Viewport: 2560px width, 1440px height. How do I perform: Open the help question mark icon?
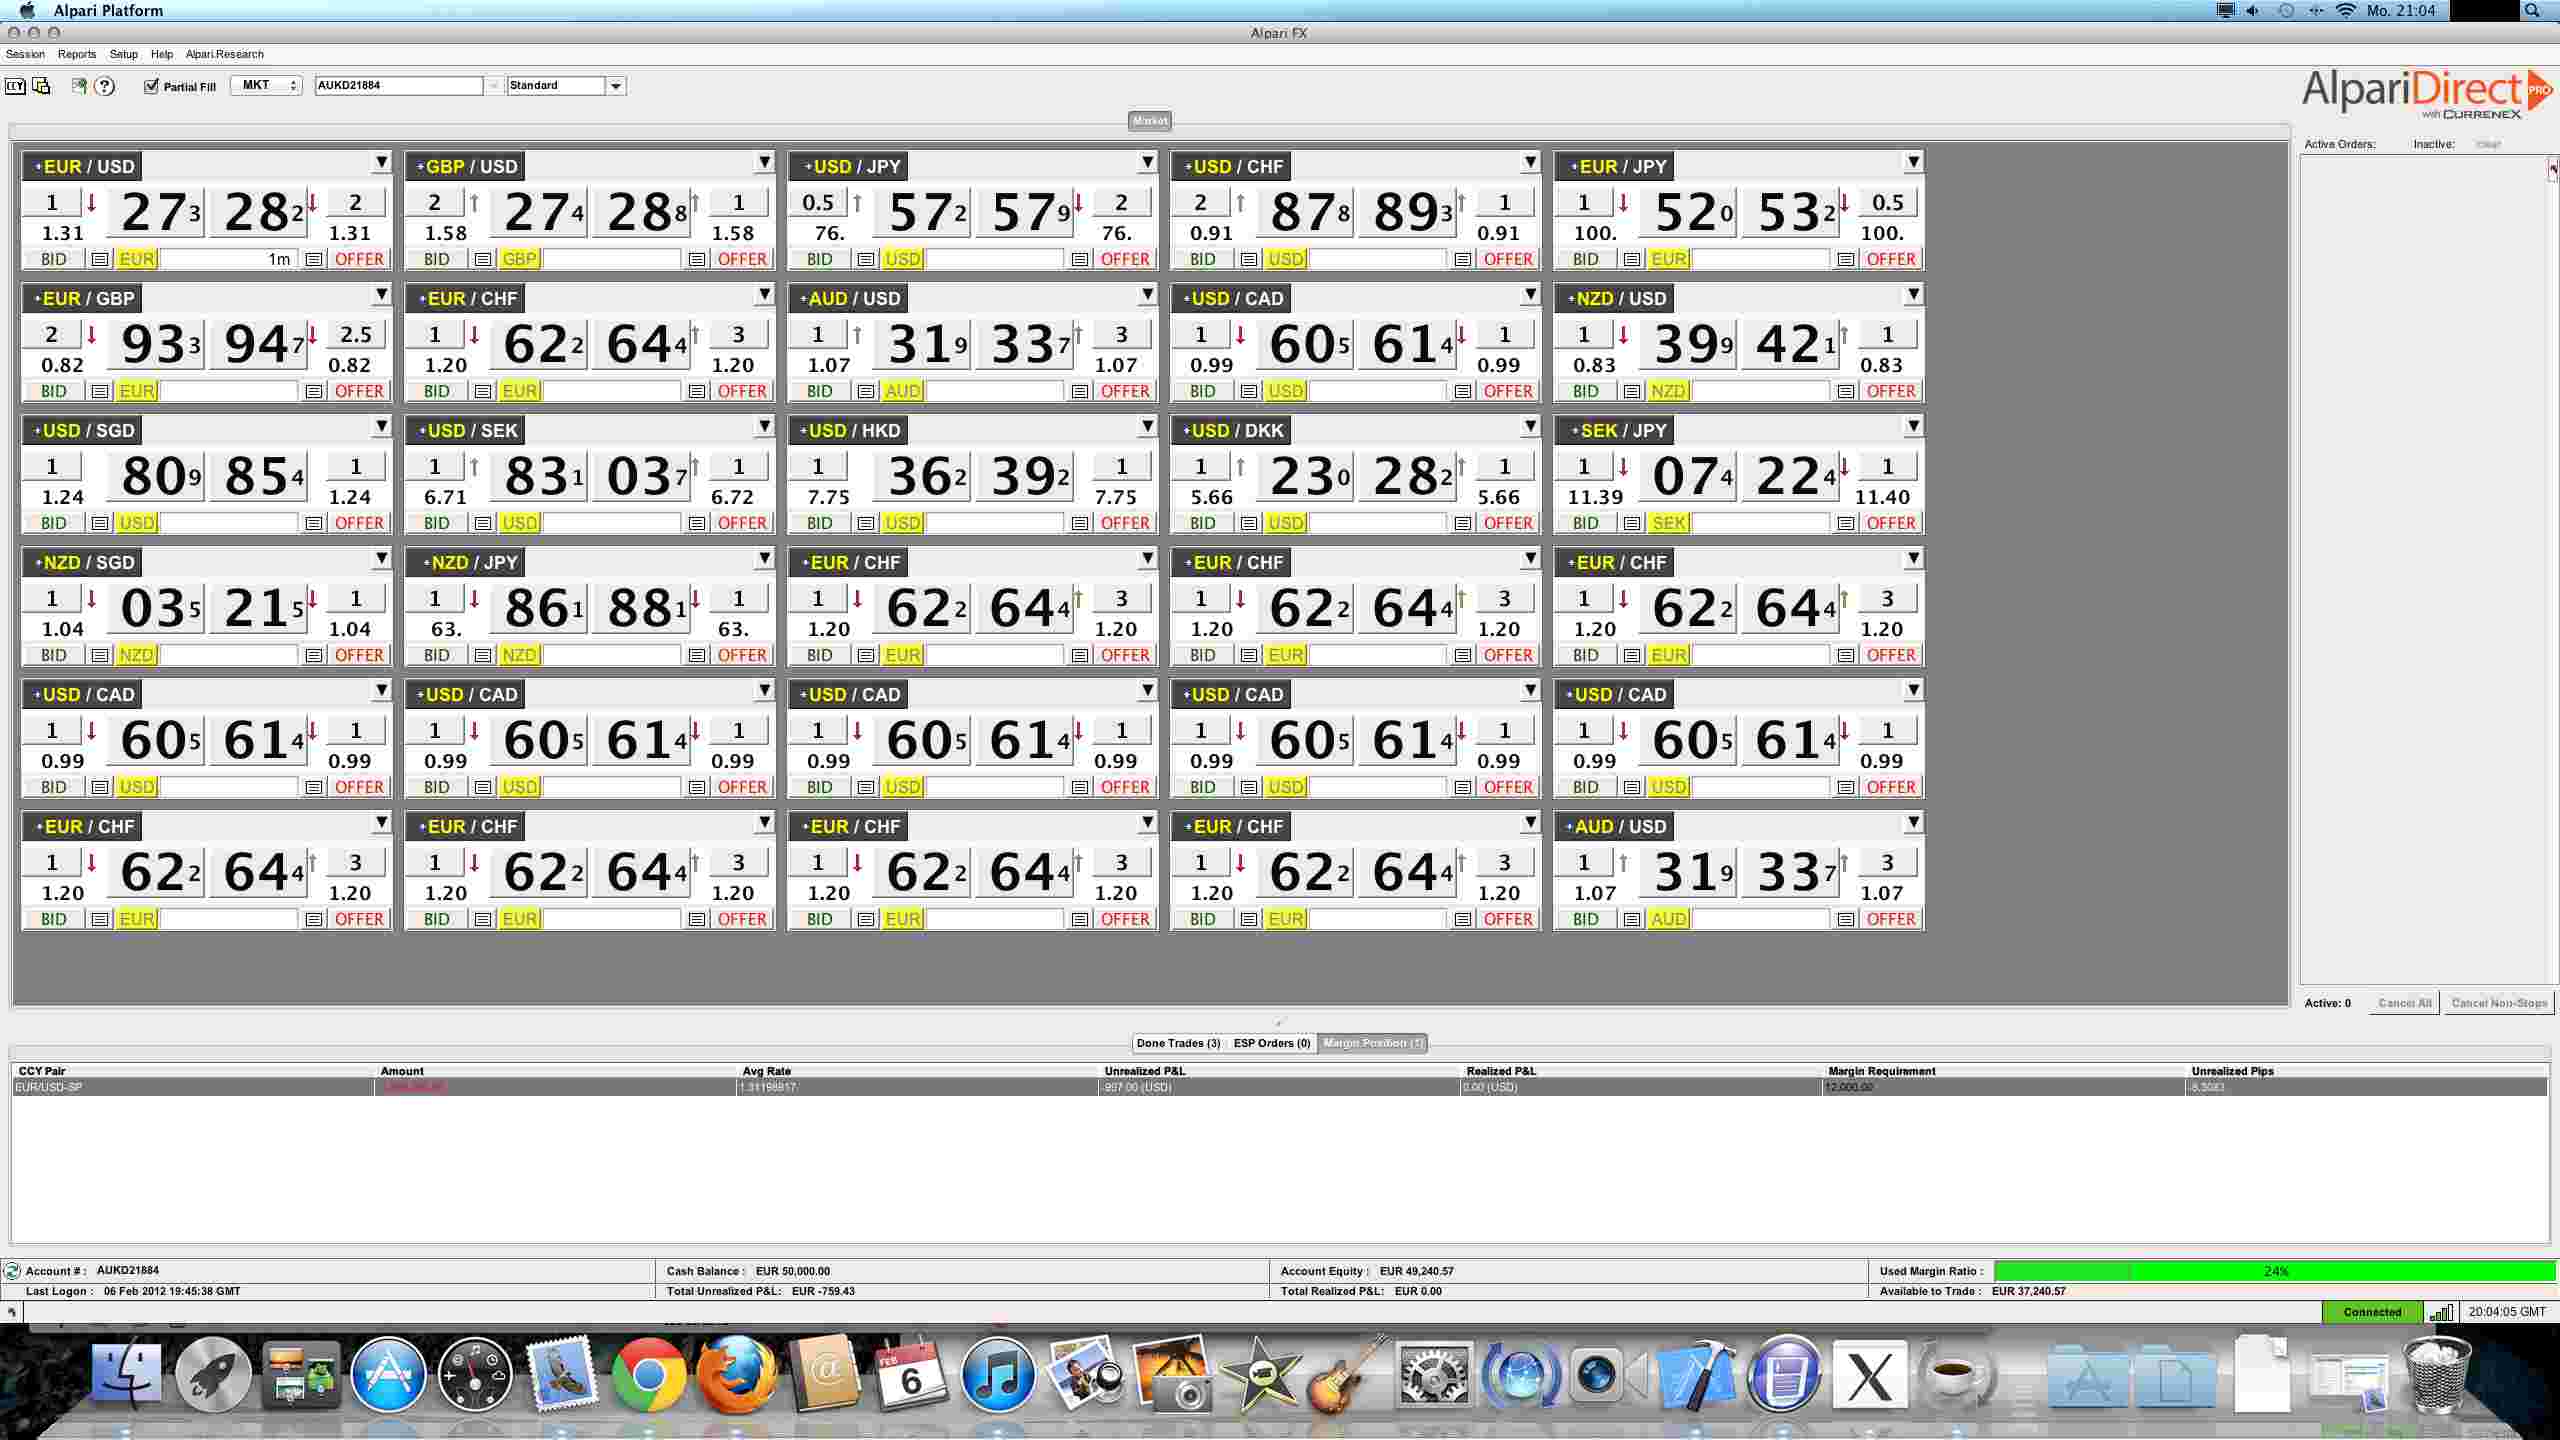(104, 86)
